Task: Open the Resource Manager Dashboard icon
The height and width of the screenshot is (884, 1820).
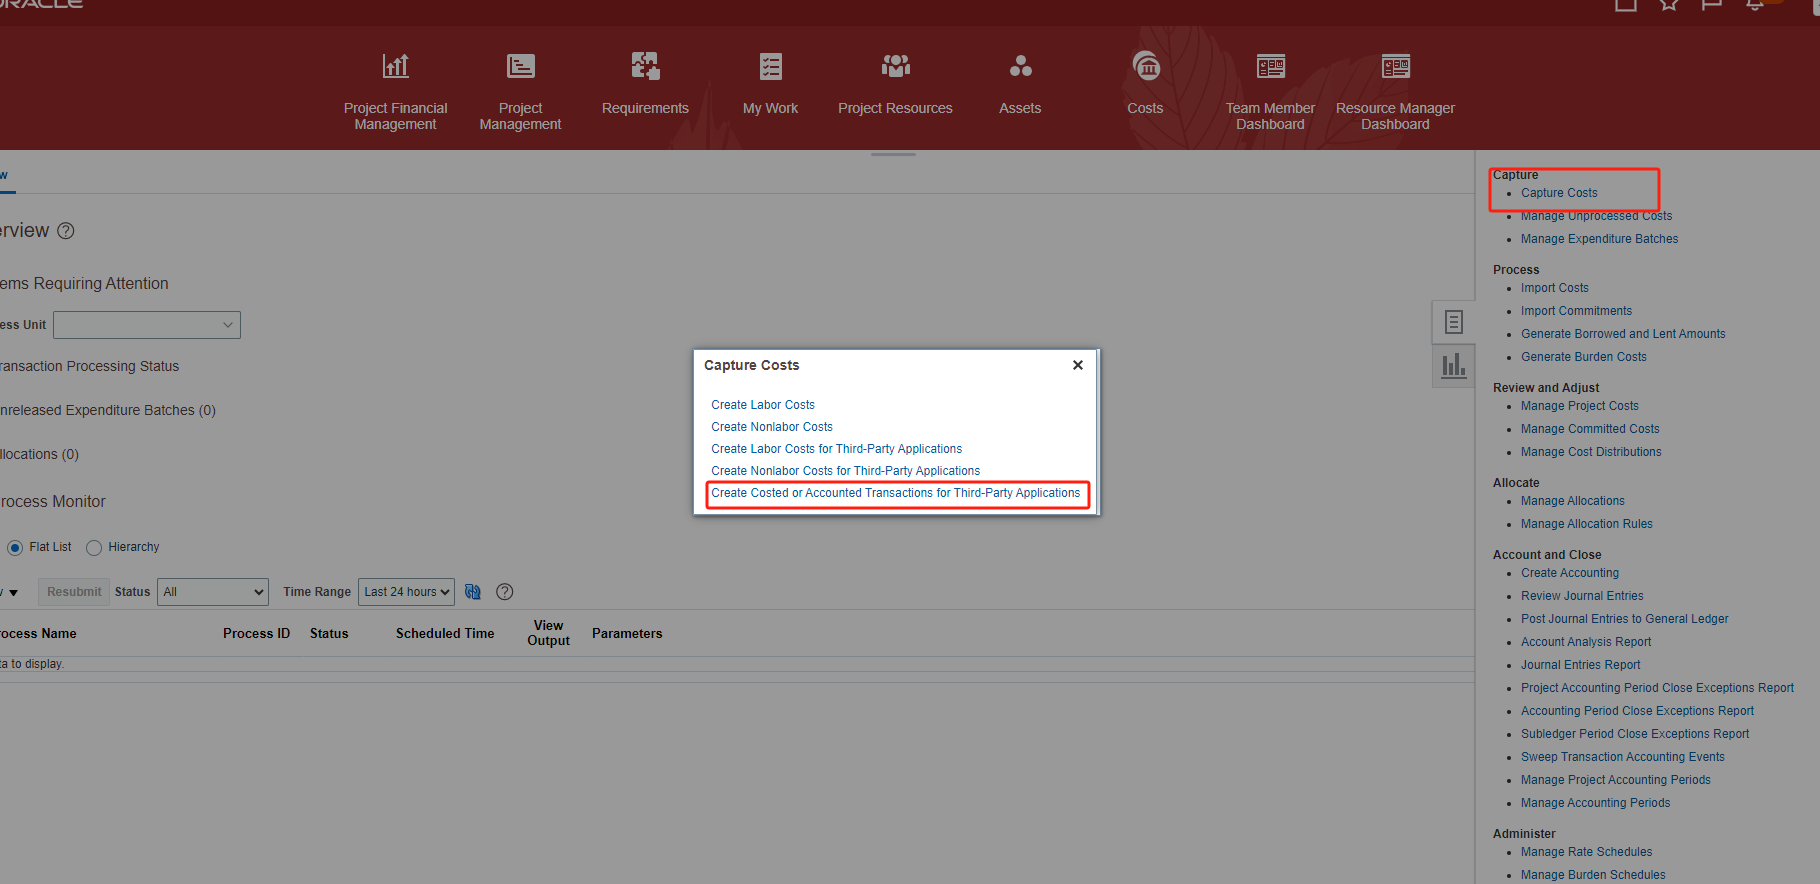Action: pyautogui.click(x=1396, y=66)
